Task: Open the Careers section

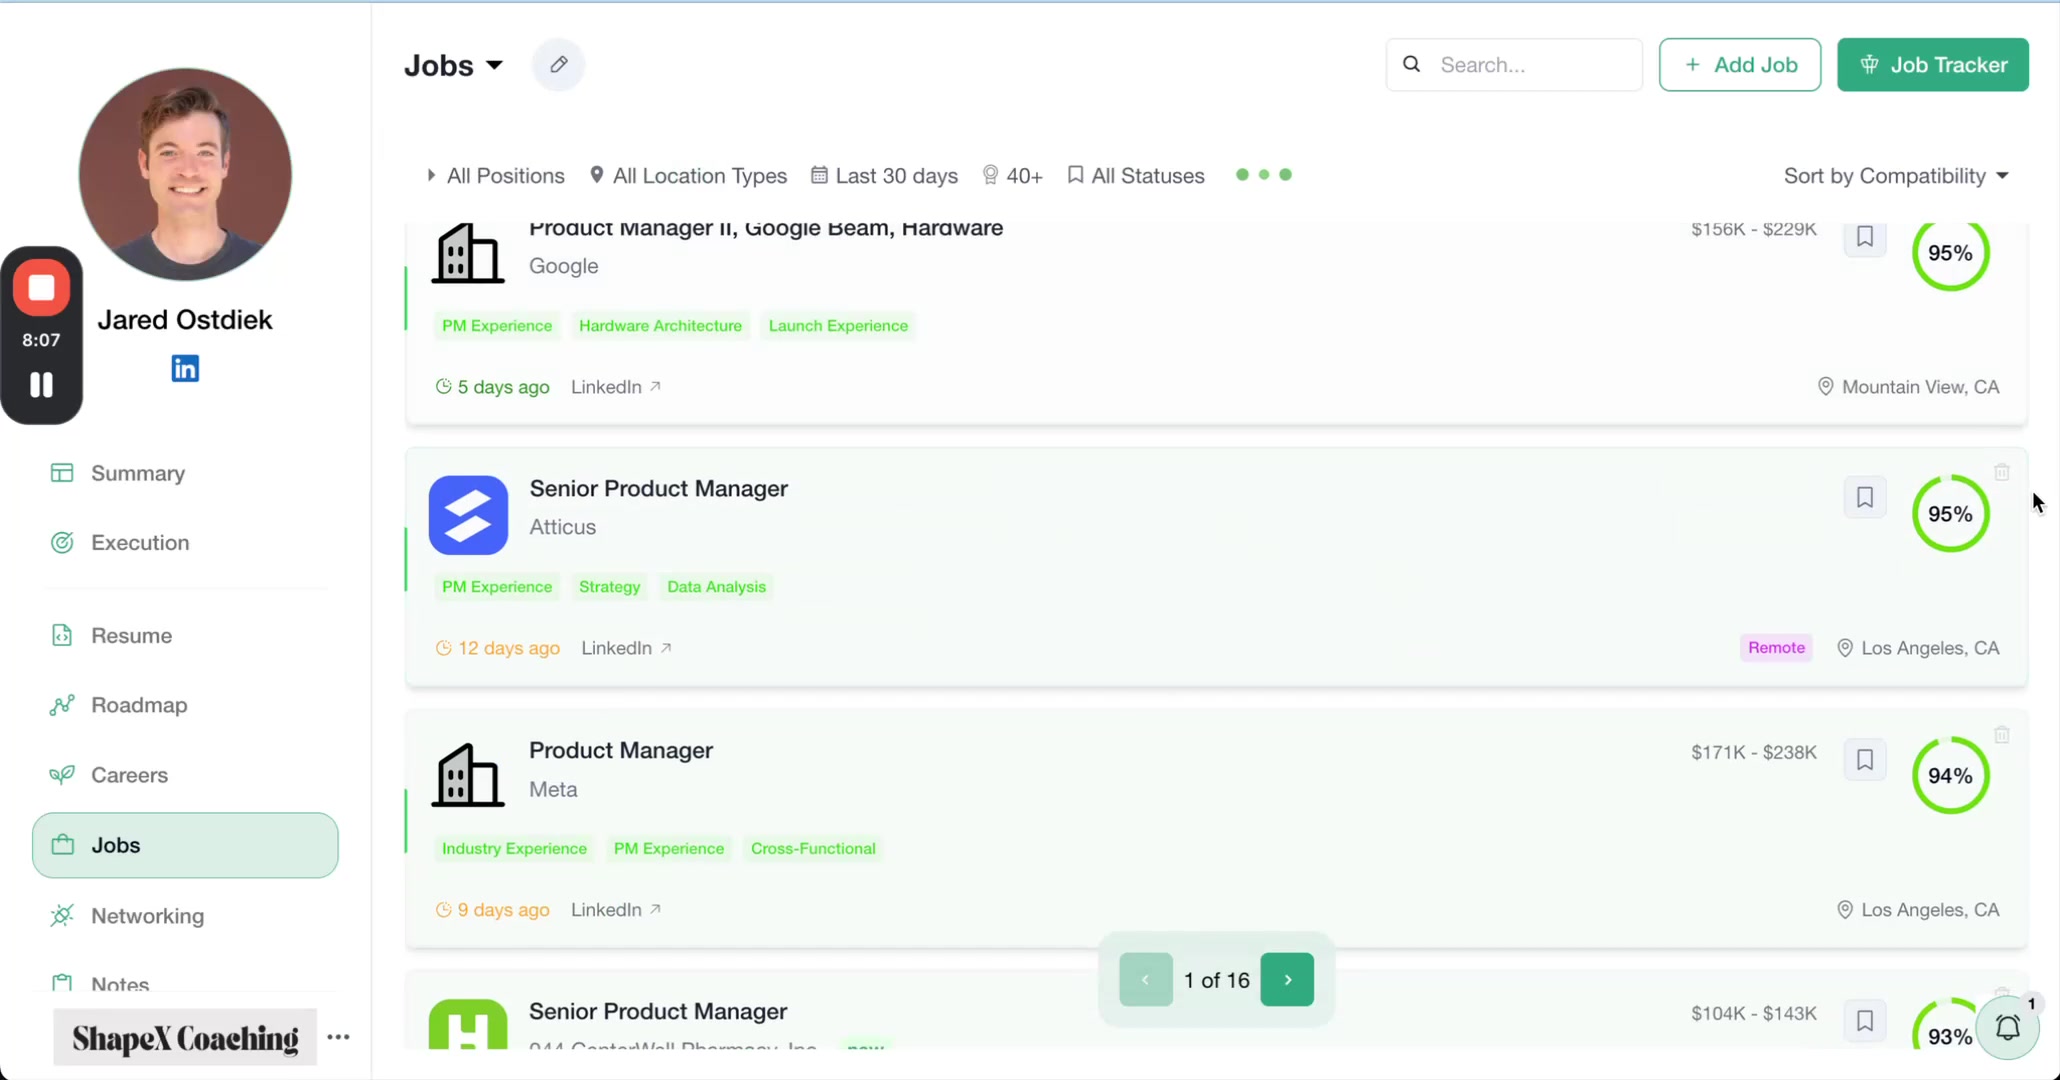Action: coord(129,775)
